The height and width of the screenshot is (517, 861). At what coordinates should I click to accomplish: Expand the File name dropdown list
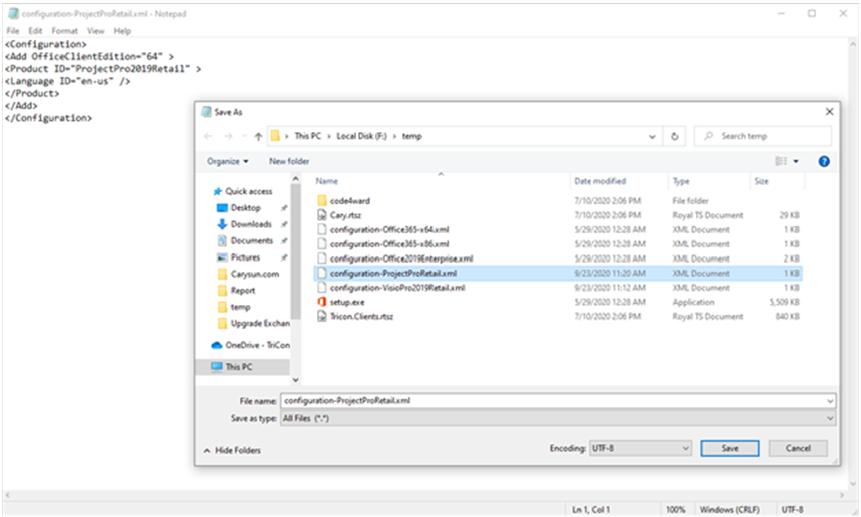[x=830, y=401]
